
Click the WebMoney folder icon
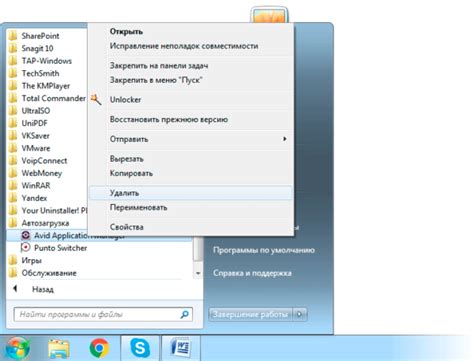coord(13,173)
